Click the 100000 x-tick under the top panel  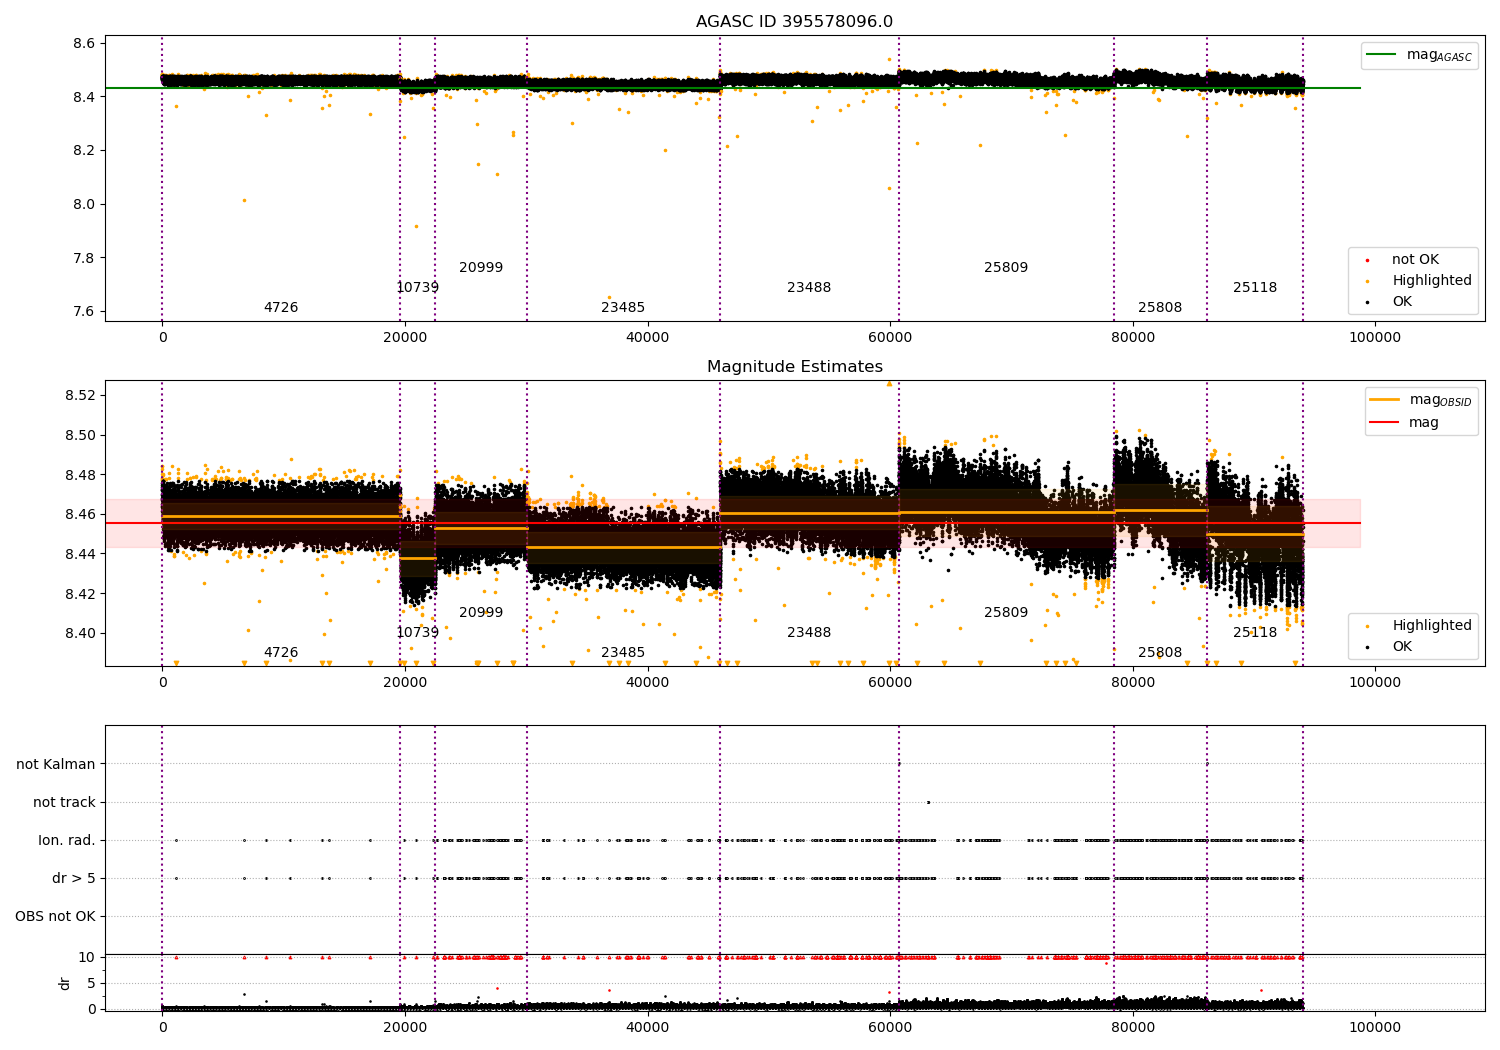[1375, 338]
